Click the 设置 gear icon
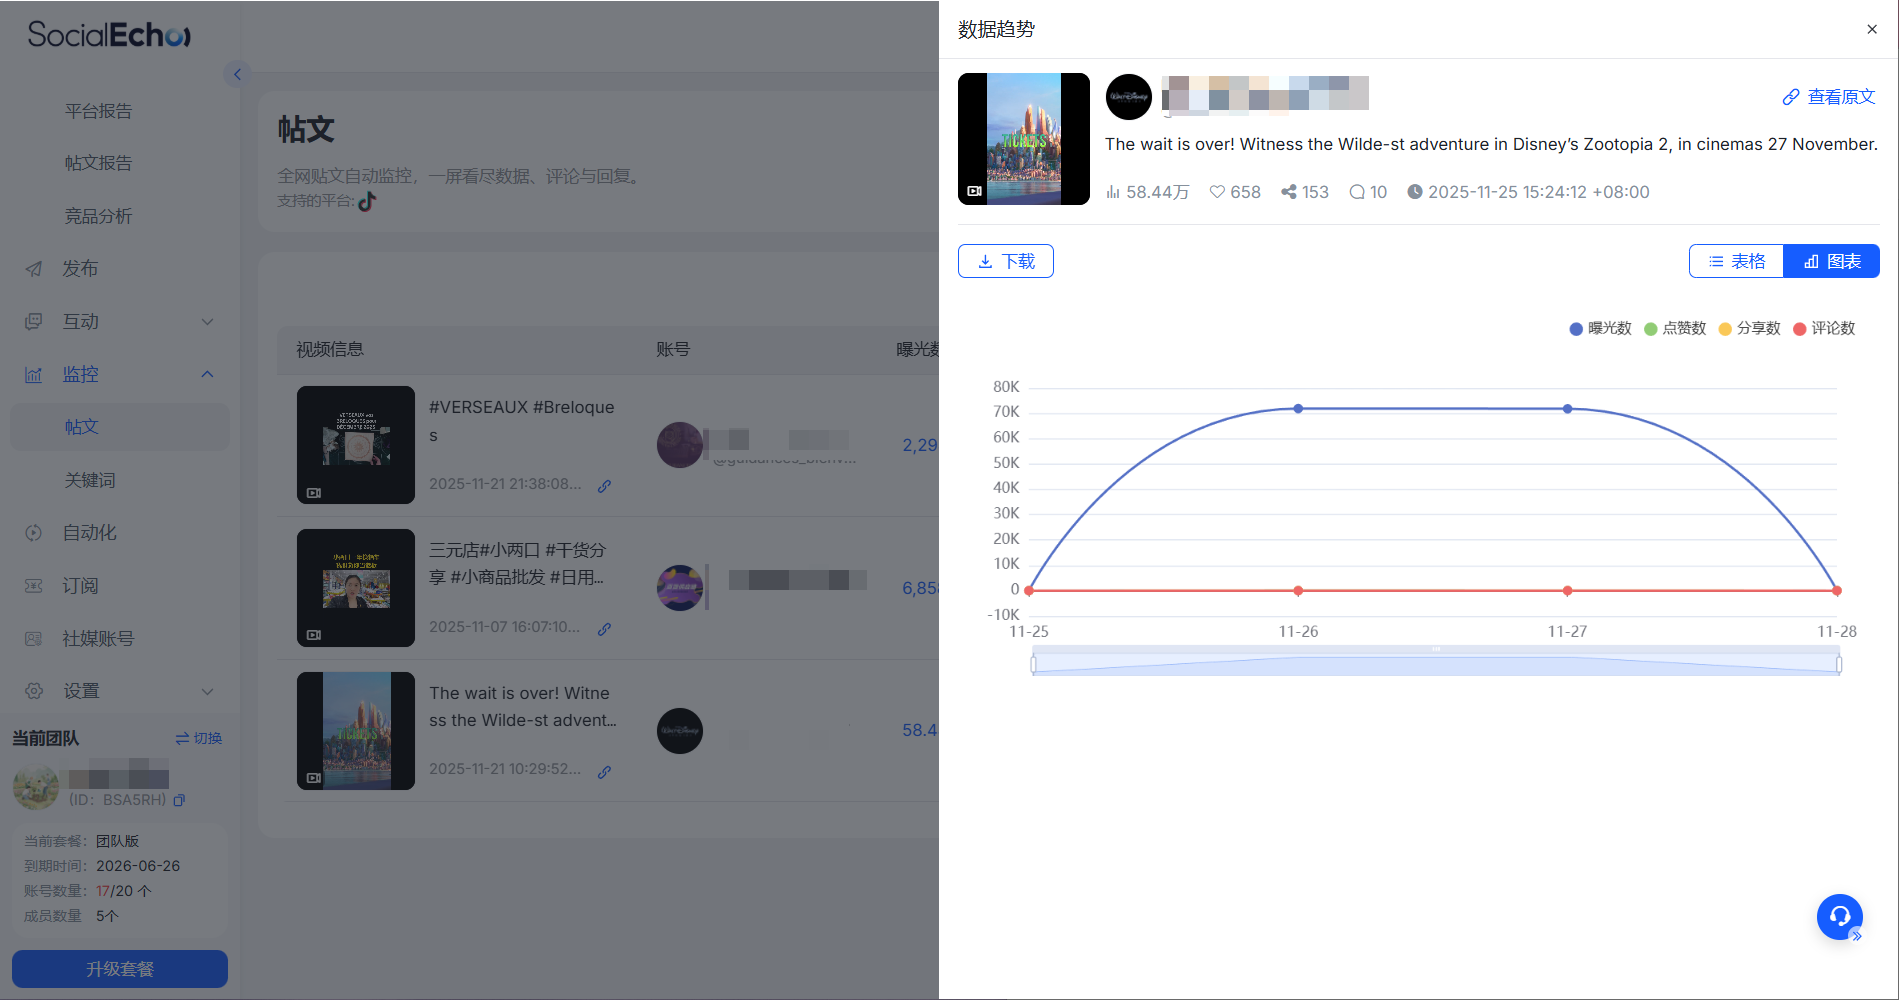Screen dimensions: 1899x1000 tap(34, 691)
